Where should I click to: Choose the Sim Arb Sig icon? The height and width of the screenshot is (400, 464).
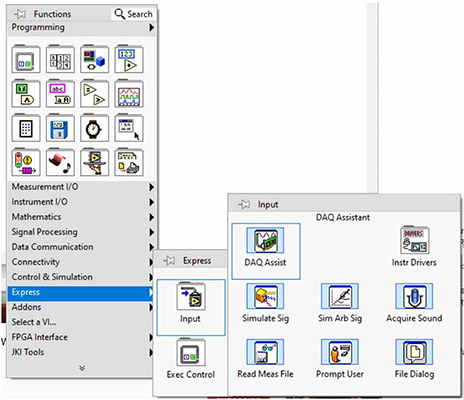pyautogui.click(x=340, y=303)
